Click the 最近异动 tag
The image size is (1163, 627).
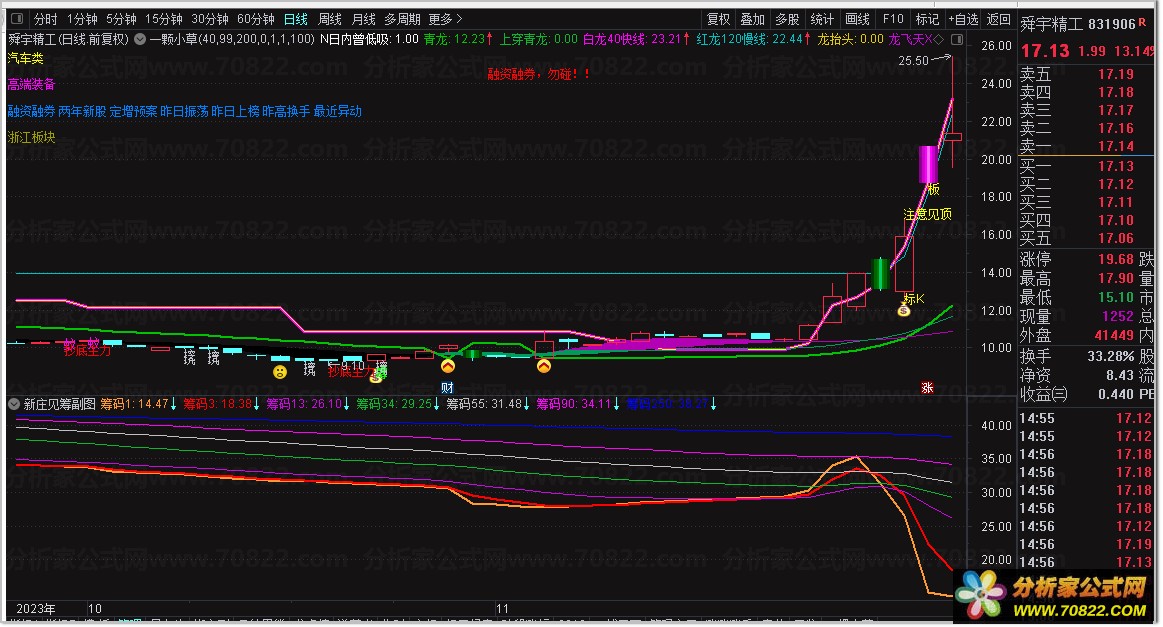pos(337,111)
